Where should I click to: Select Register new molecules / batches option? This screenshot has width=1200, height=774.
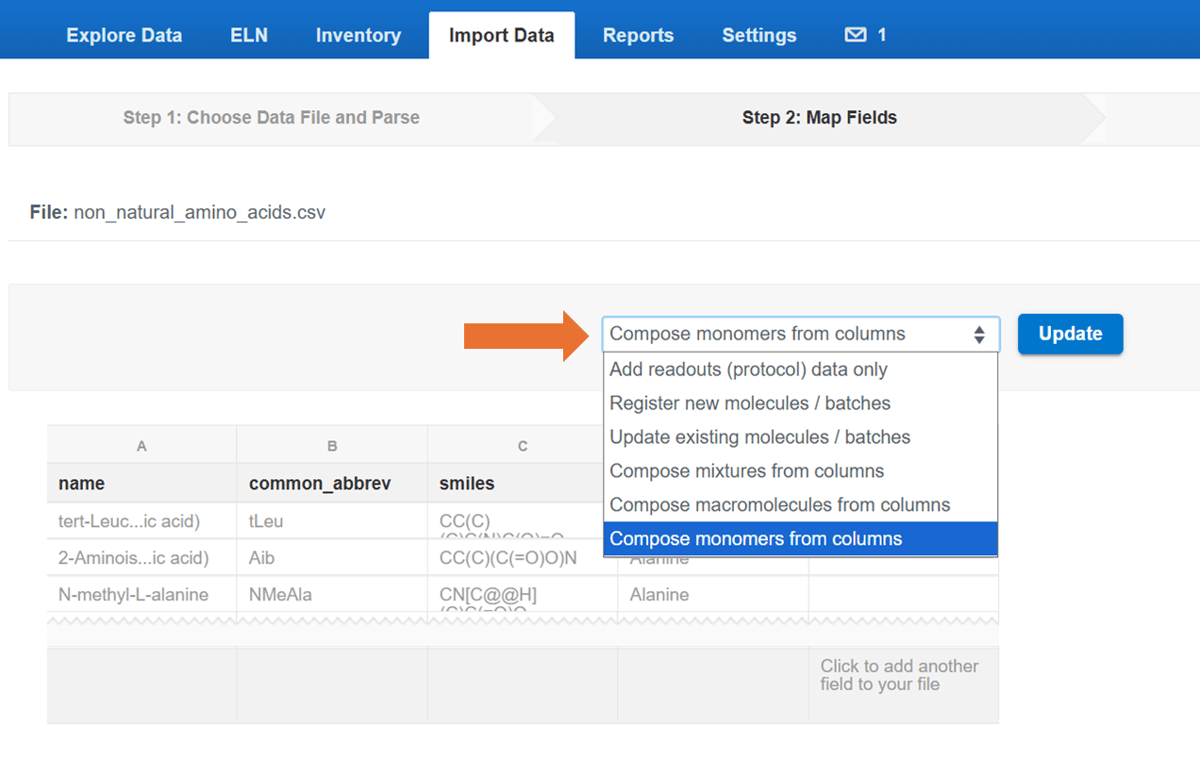750,404
